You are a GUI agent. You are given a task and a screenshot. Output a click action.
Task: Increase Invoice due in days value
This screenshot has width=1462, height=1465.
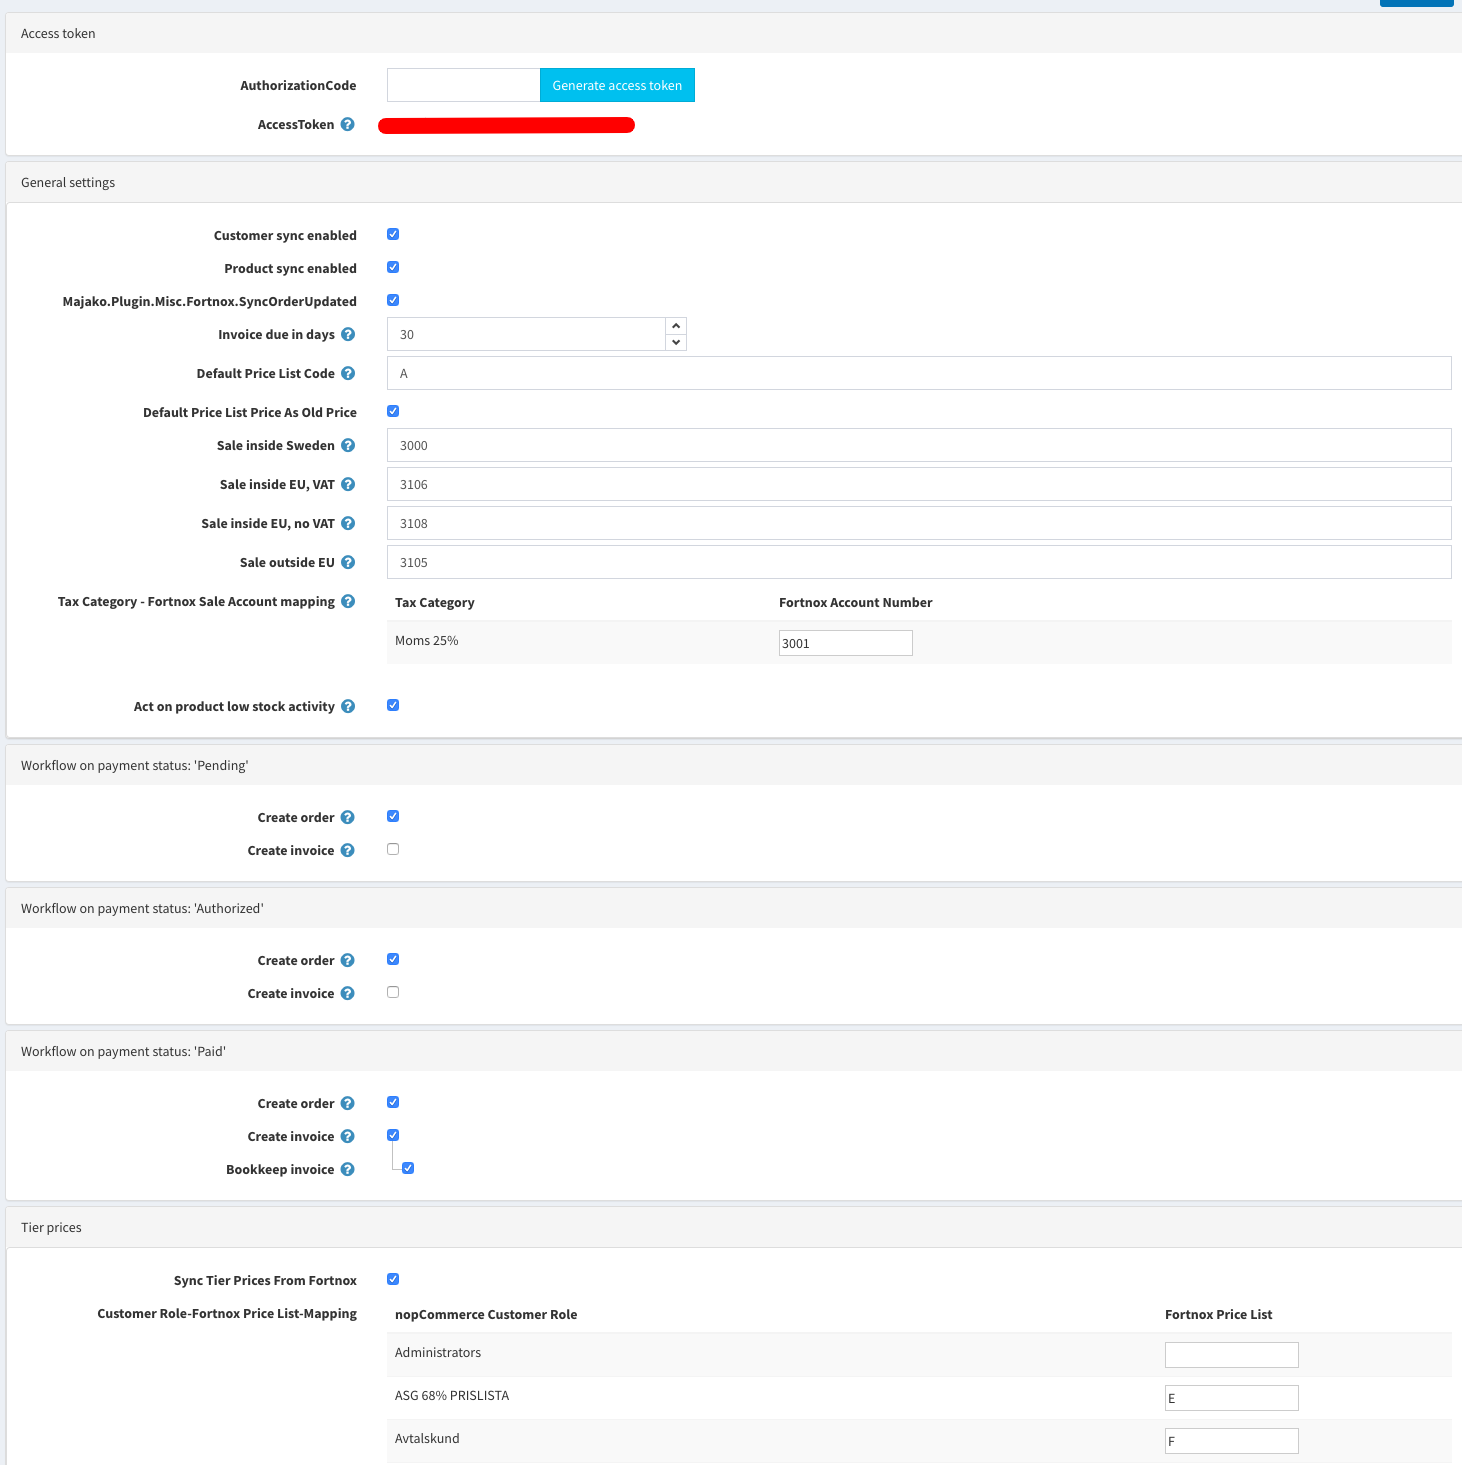[676, 326]
